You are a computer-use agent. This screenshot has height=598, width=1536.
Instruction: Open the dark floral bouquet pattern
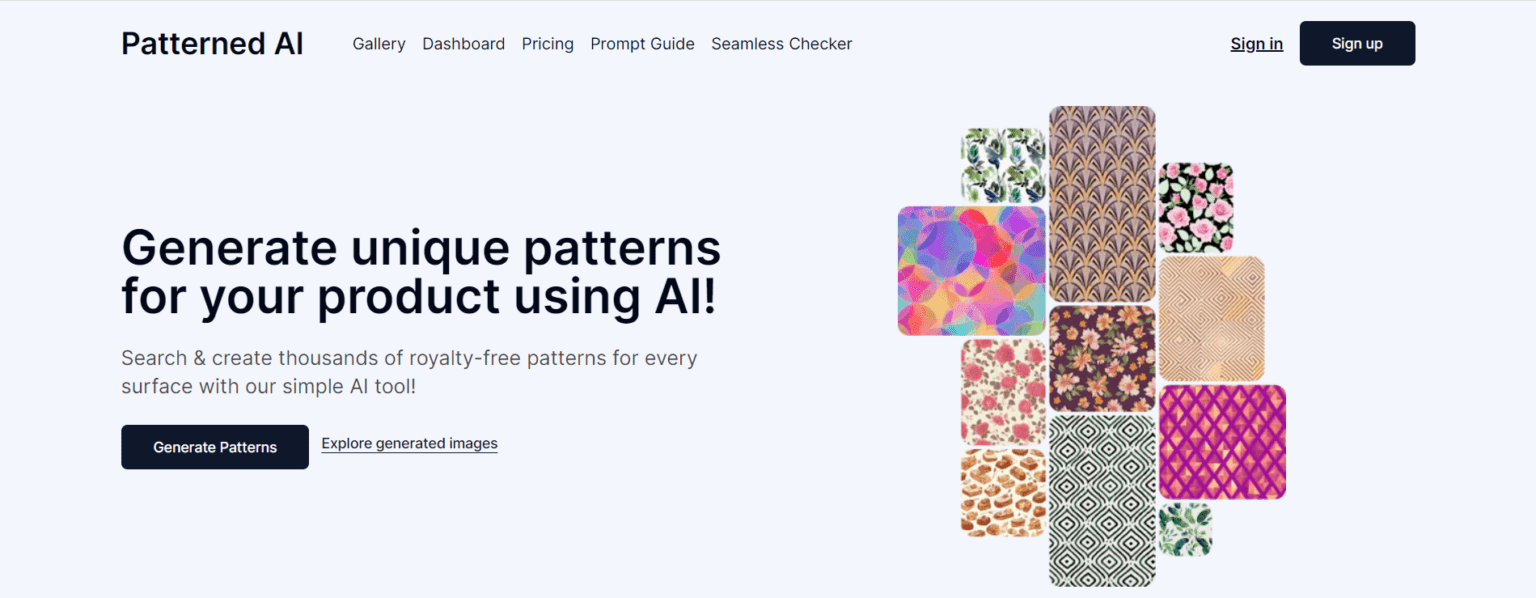[x=1103, y=360]
